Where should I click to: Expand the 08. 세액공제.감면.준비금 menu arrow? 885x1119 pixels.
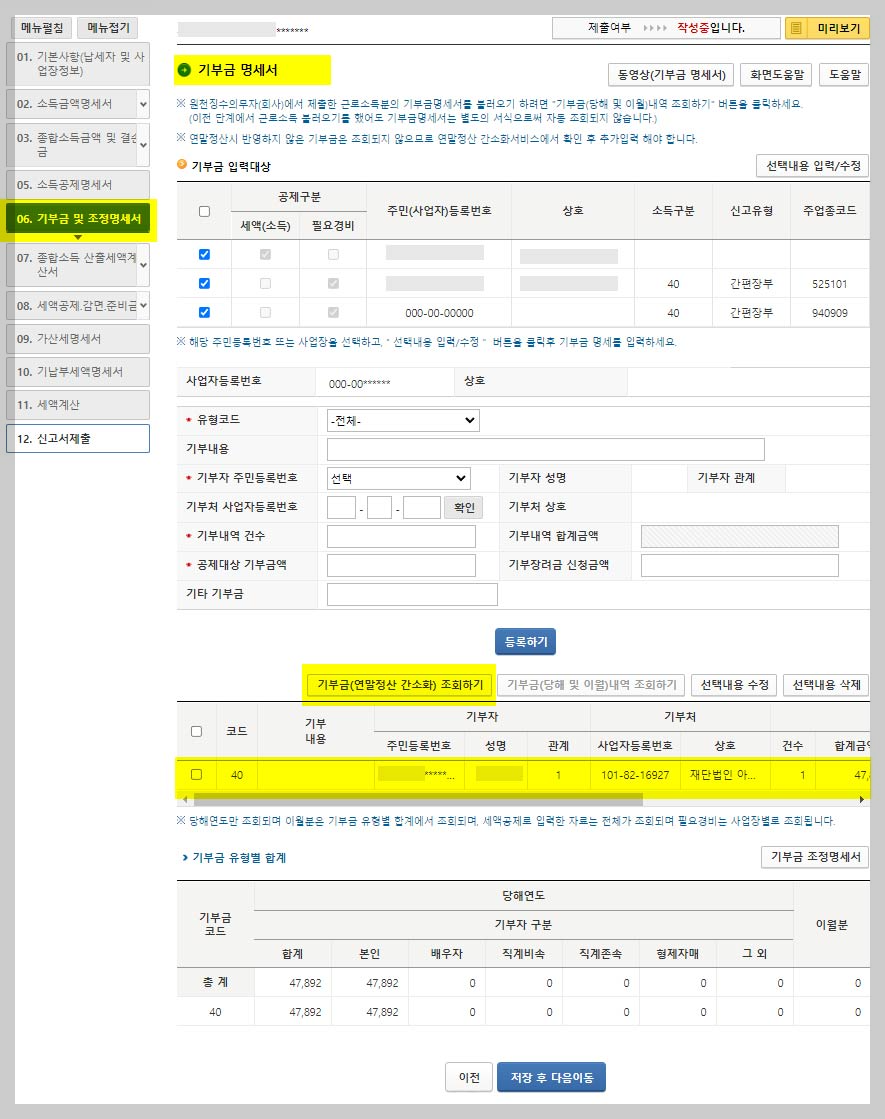pyautogui.click(x=143, y=305)
